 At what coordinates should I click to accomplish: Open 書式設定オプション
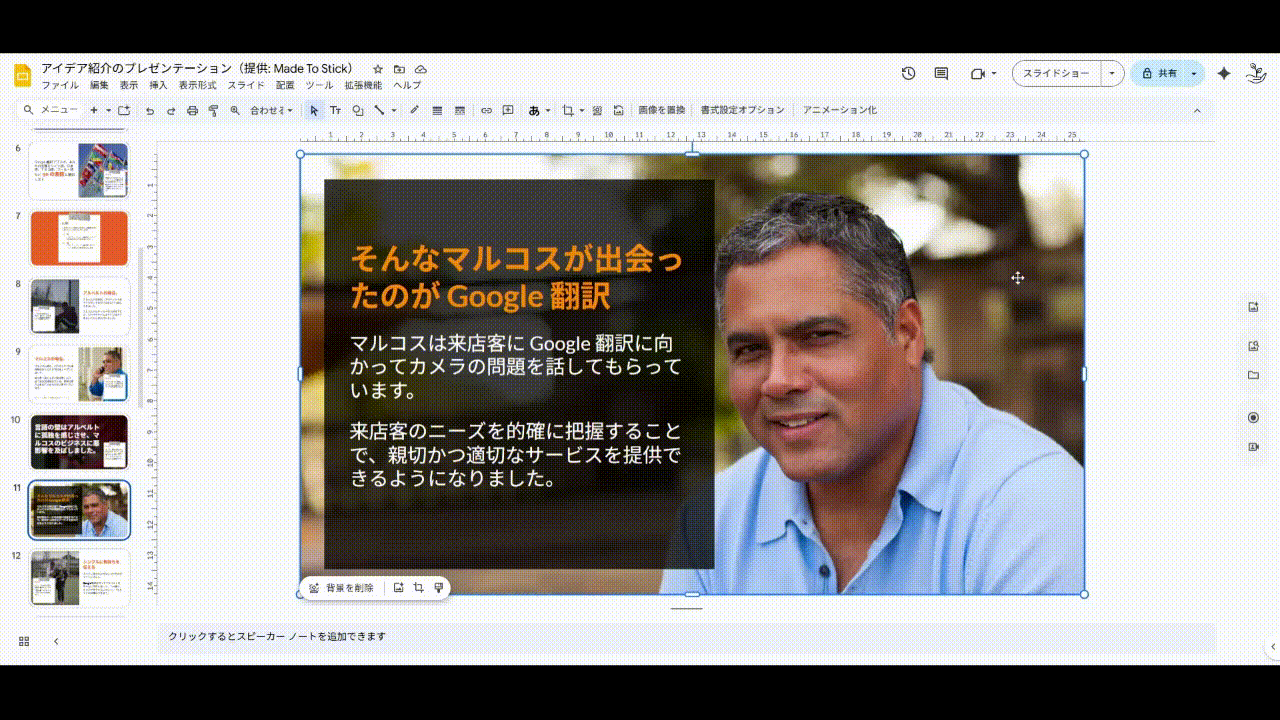[x=742, y=110]
